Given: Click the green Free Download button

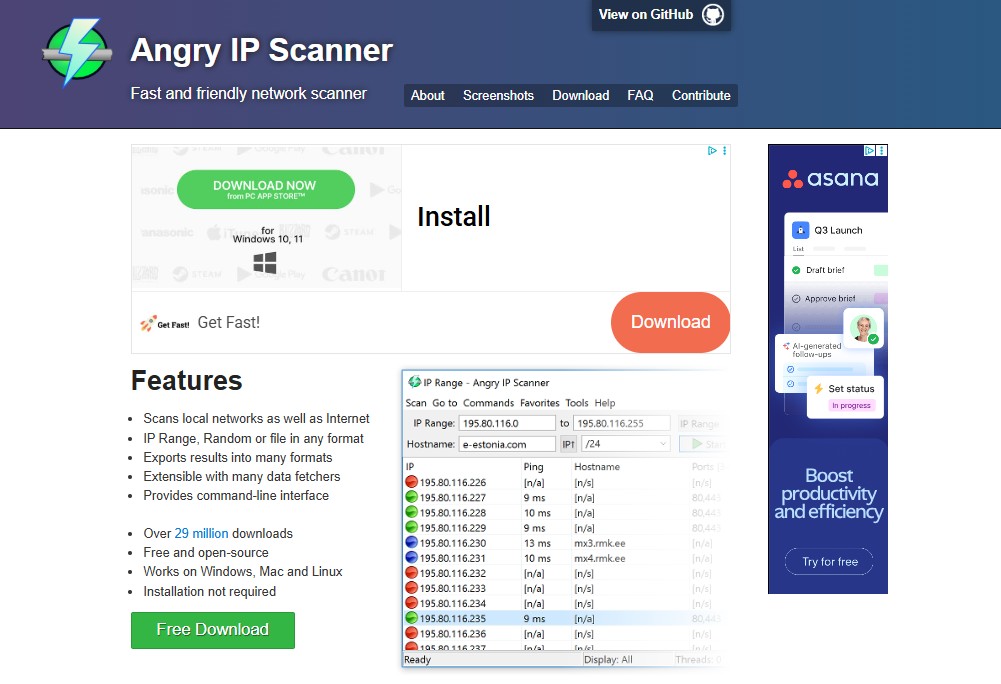Looking at the screenshot, I should [x=213, y=630].
